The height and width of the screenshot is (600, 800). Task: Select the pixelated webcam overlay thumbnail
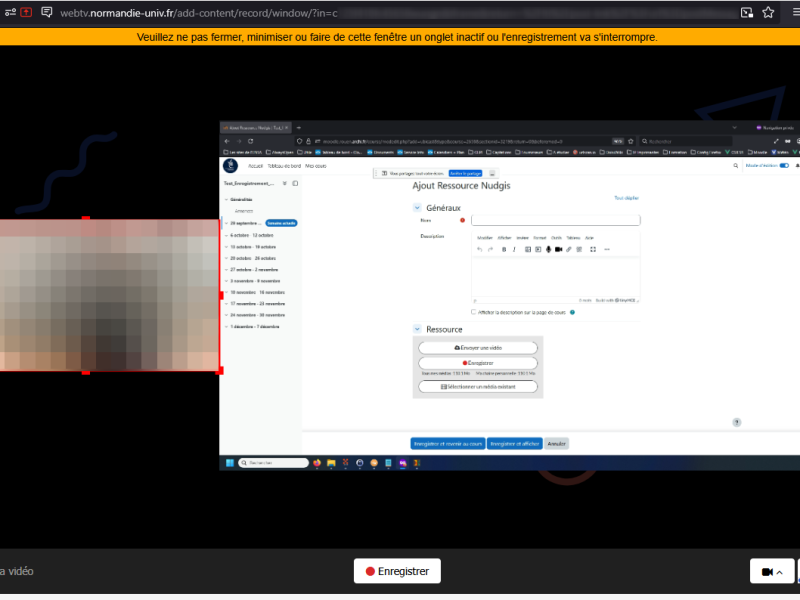coord(109,295)
